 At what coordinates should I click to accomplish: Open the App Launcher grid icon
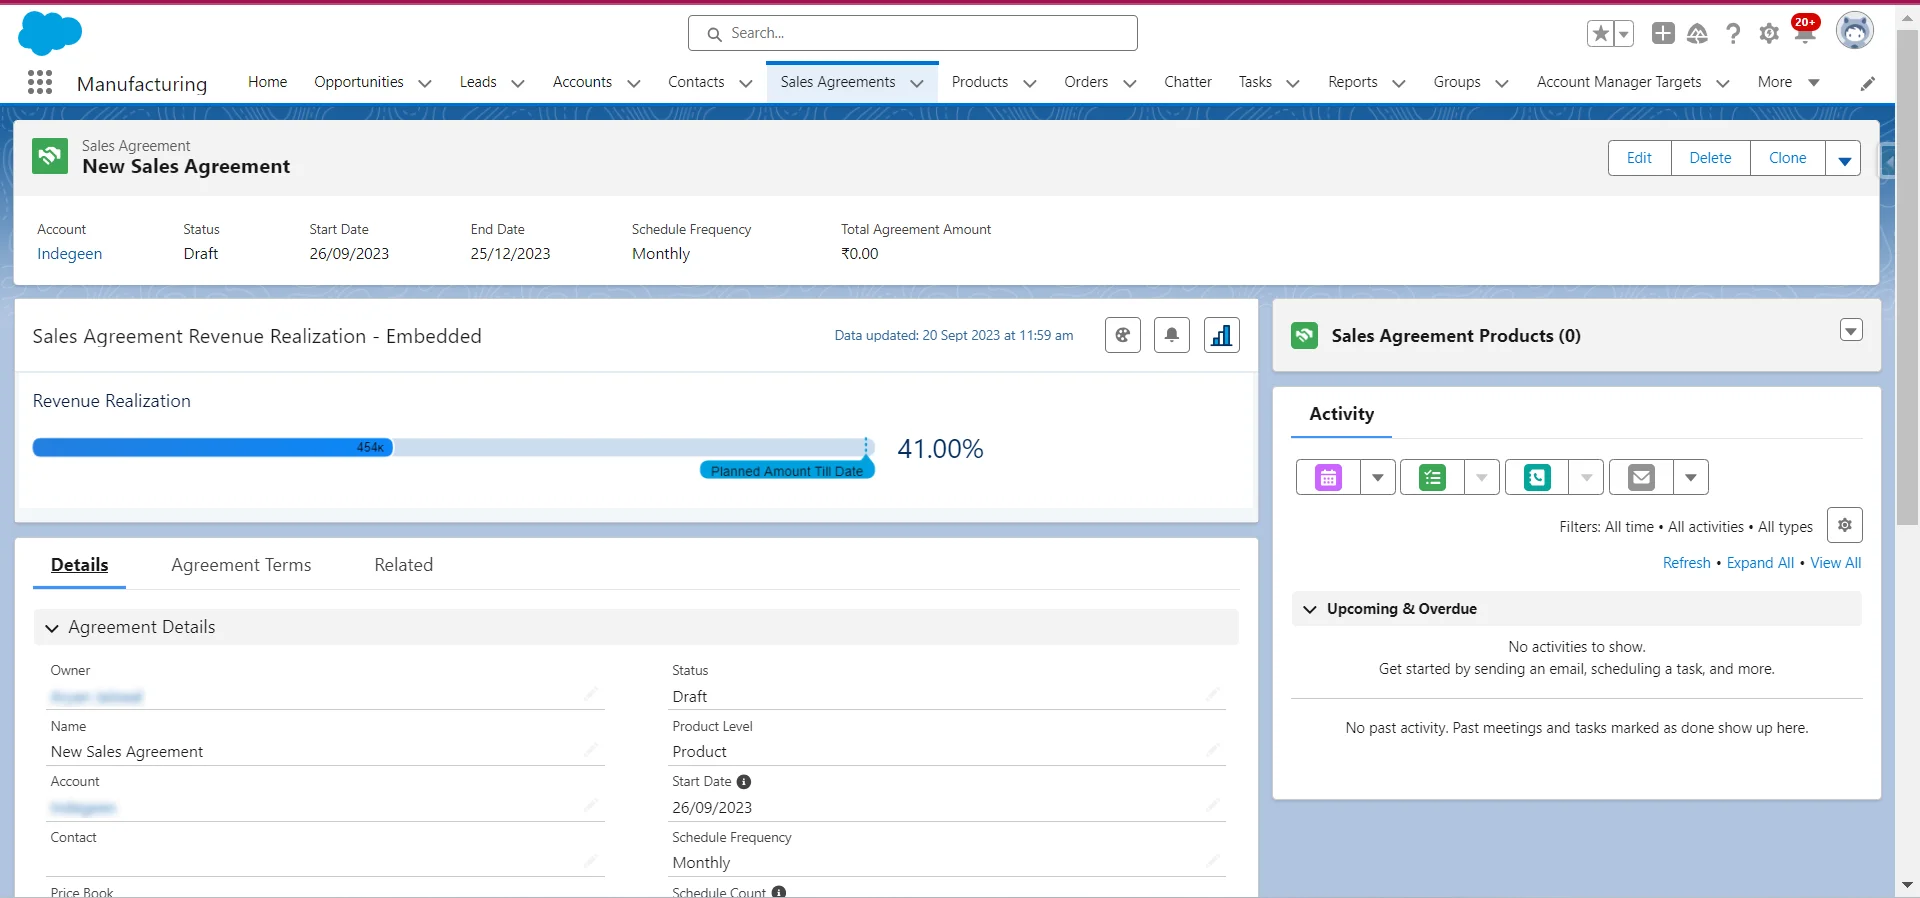[40, 82]
